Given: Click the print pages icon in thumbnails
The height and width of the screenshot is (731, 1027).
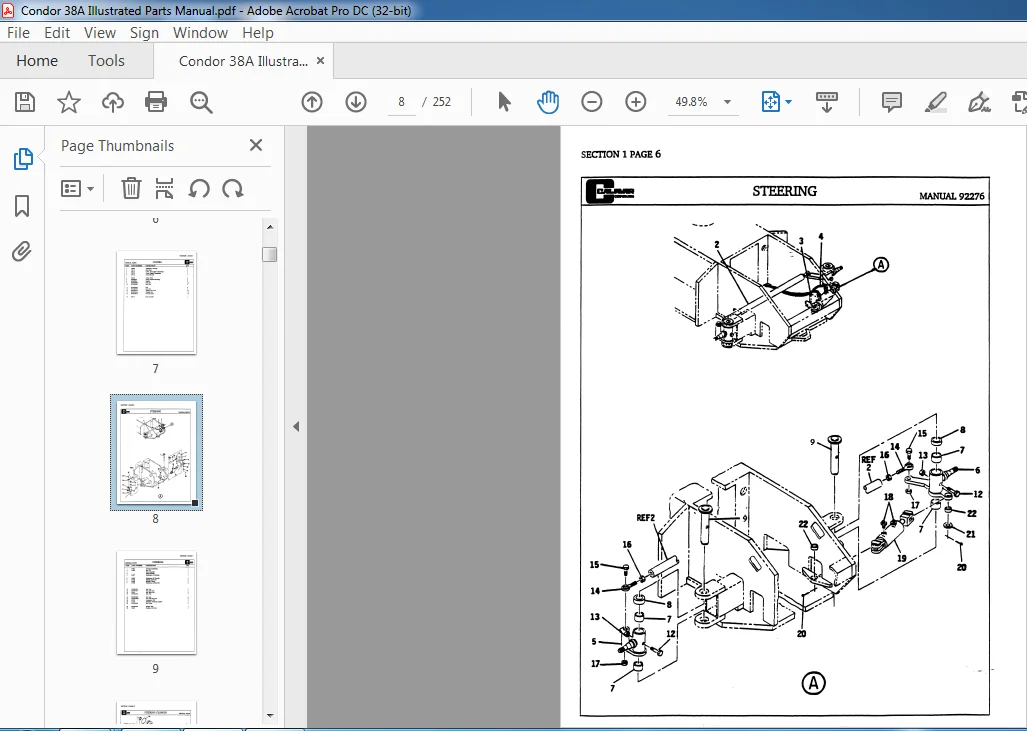Looking at the screenshot, I should (164, 189).
